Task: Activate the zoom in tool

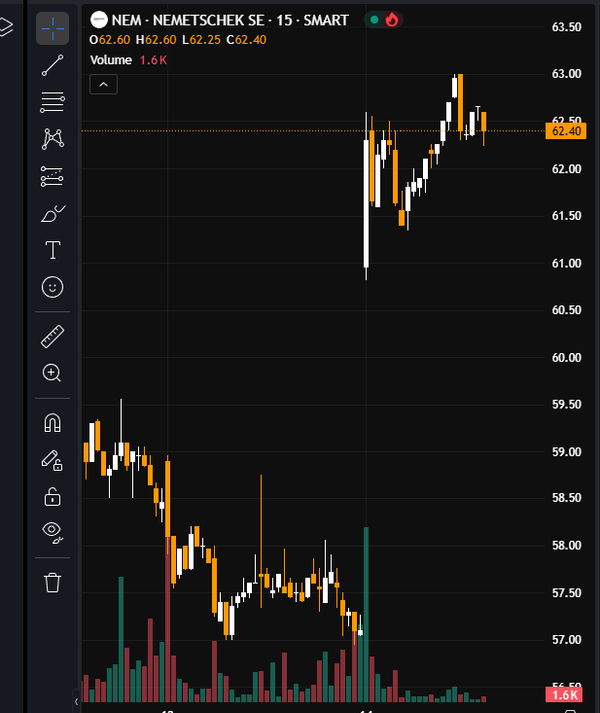Action: coord(52,373)
